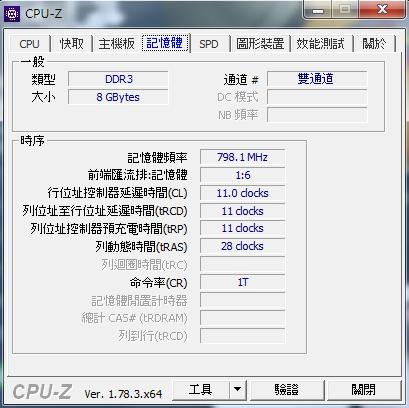Open the 效能測試 tab
Screen dimensions: 409x408
tap(321, 44)
